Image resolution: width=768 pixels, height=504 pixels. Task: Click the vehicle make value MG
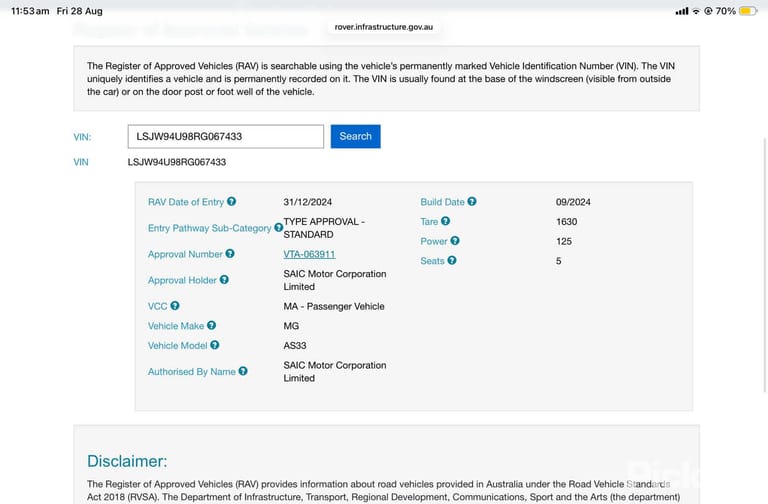(x=291, y=326)
